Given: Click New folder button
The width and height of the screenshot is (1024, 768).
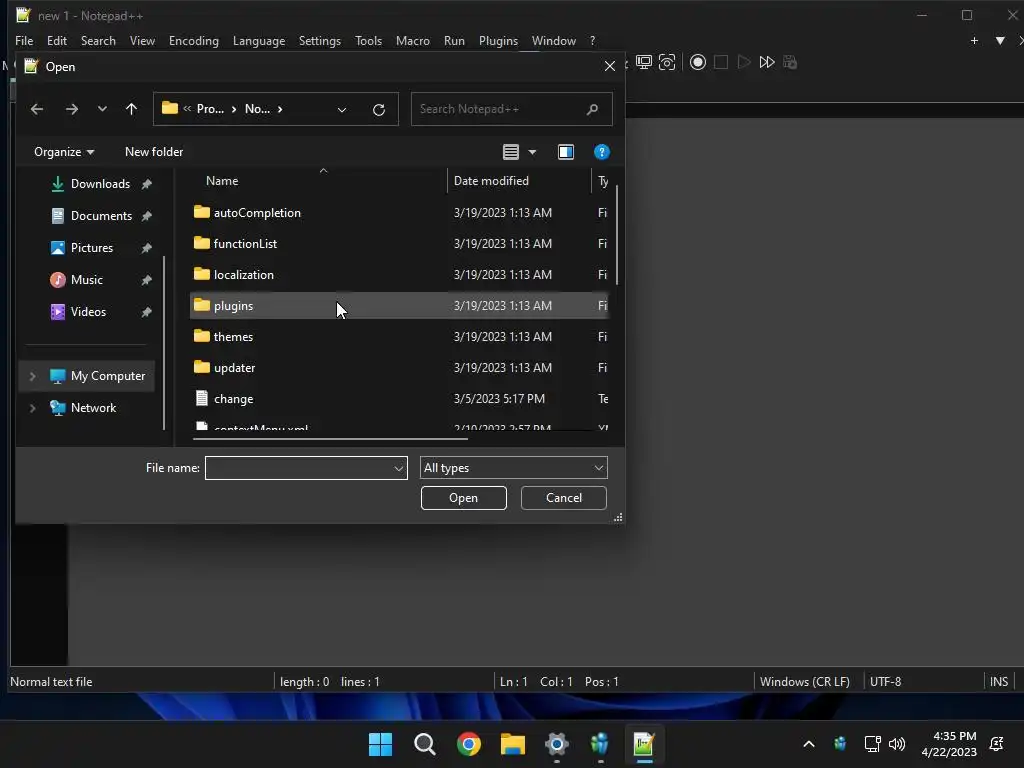Looking at the screenshot, I should [x=154, y=152].
